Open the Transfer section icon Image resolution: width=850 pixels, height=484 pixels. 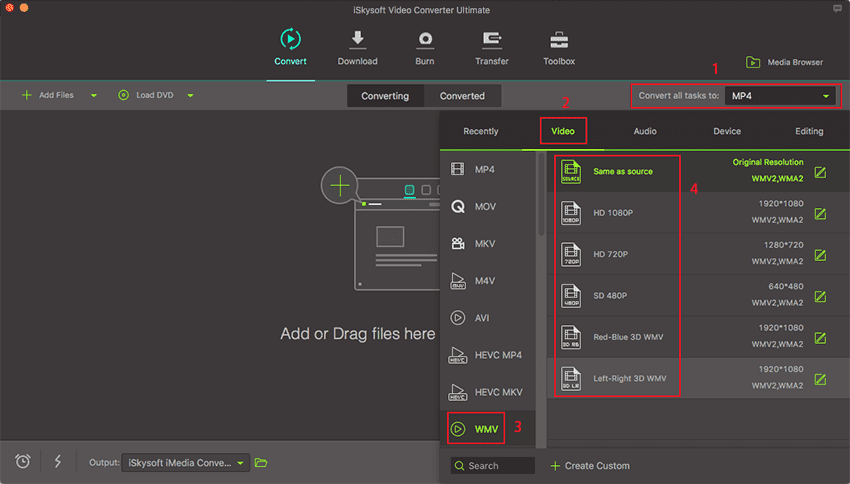pos(492,40)
